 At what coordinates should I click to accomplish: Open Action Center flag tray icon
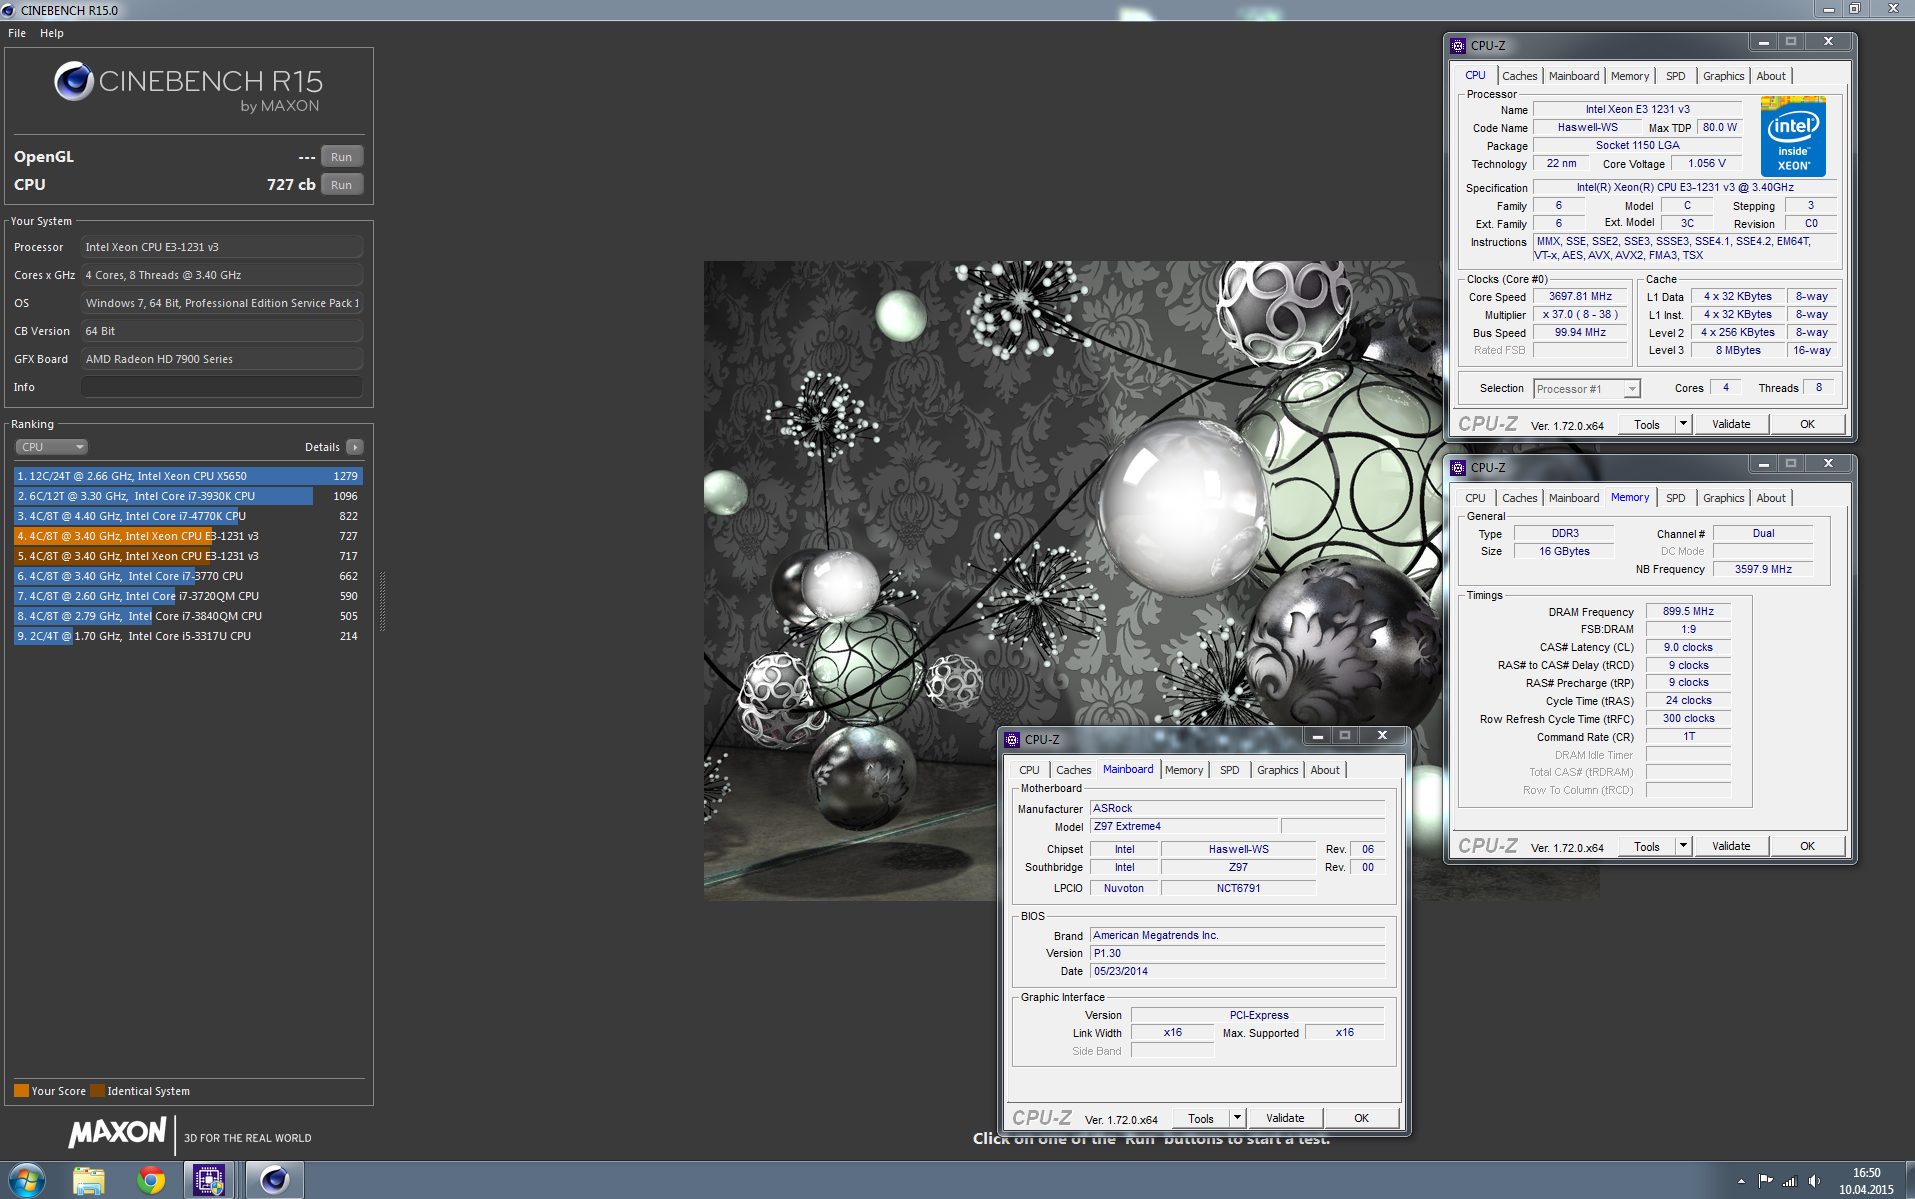(x=1765, y=1181)
